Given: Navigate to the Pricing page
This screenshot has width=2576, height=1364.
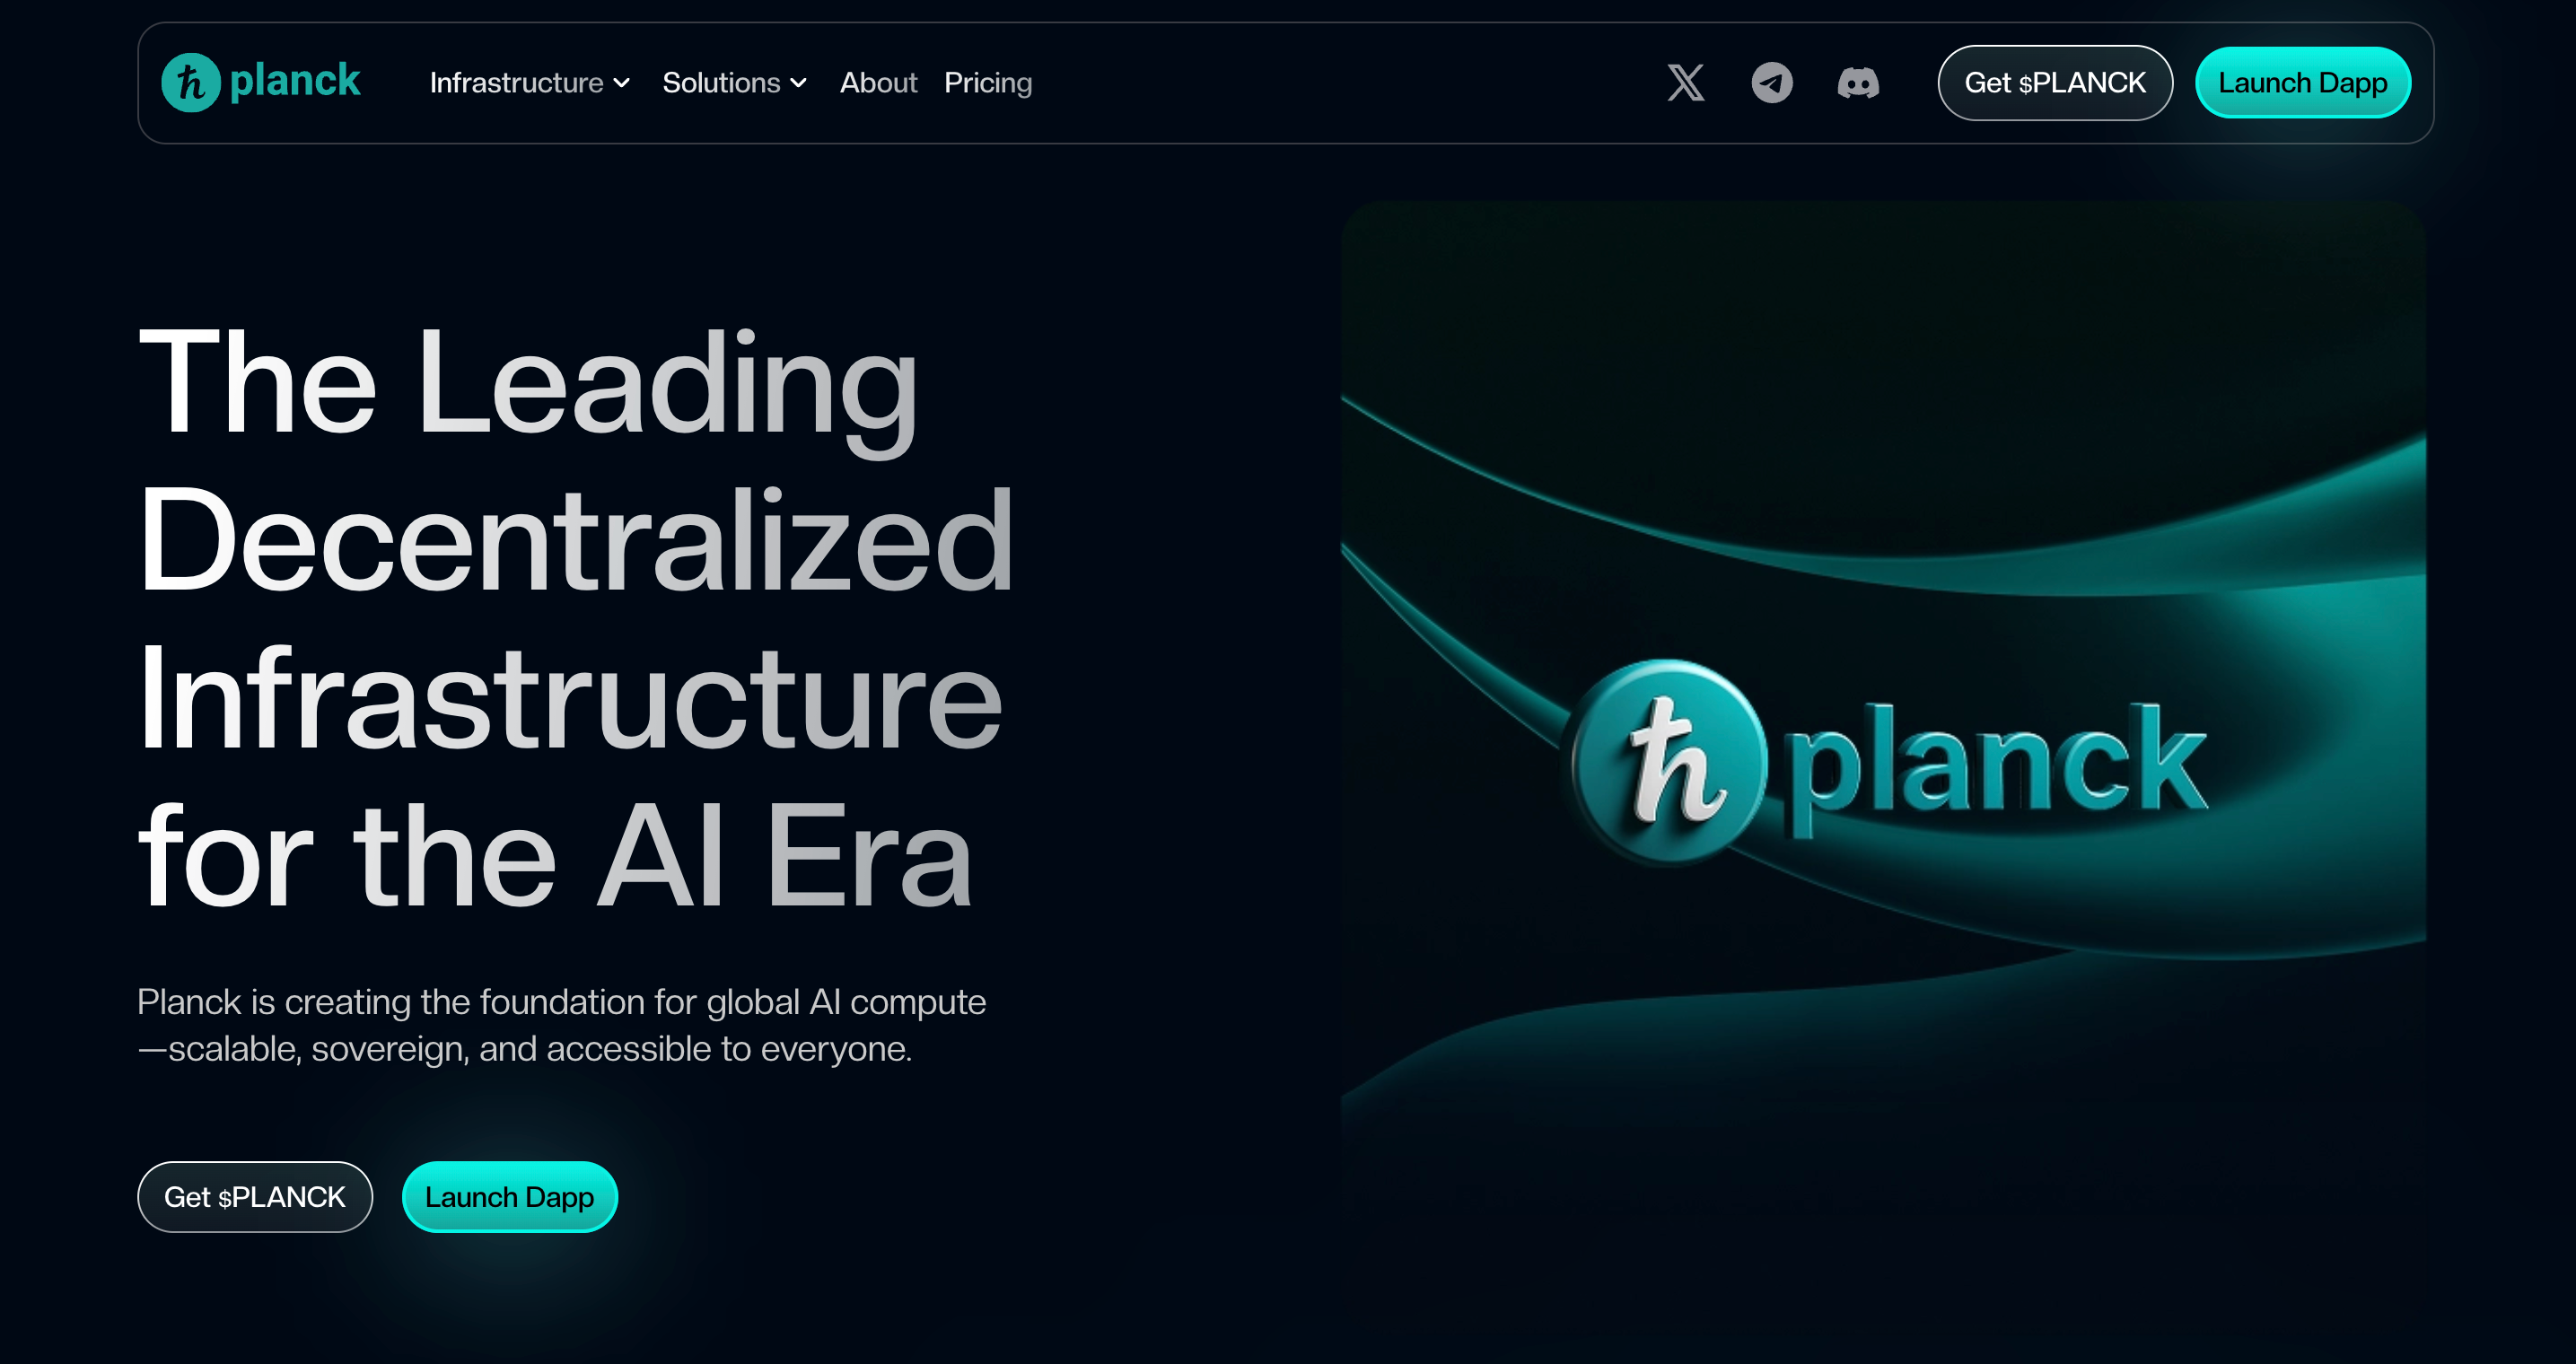Looking at the screenshot, I should 987,83.
